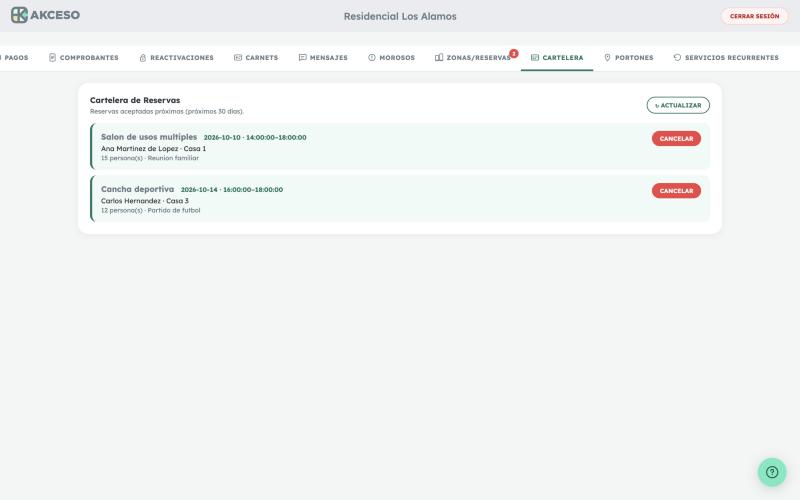
Task: Go to the Servicios Recurrentes tab
Action: (x=726, y=58)
